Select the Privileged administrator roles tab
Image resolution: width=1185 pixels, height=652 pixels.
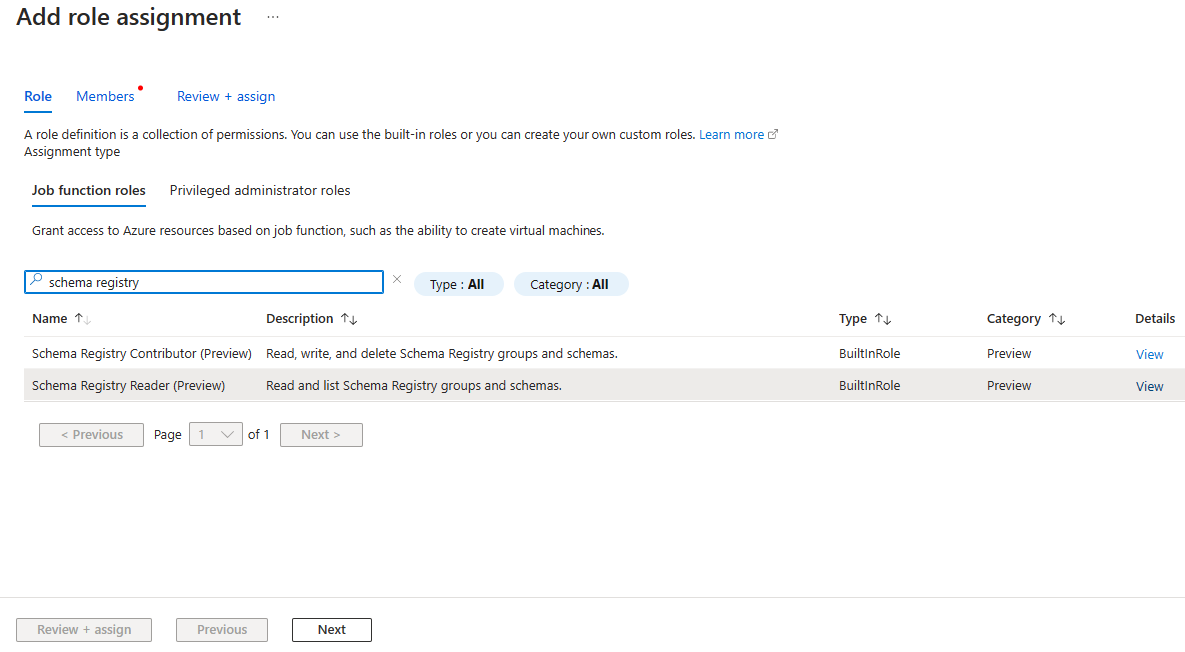coord(260,190)
